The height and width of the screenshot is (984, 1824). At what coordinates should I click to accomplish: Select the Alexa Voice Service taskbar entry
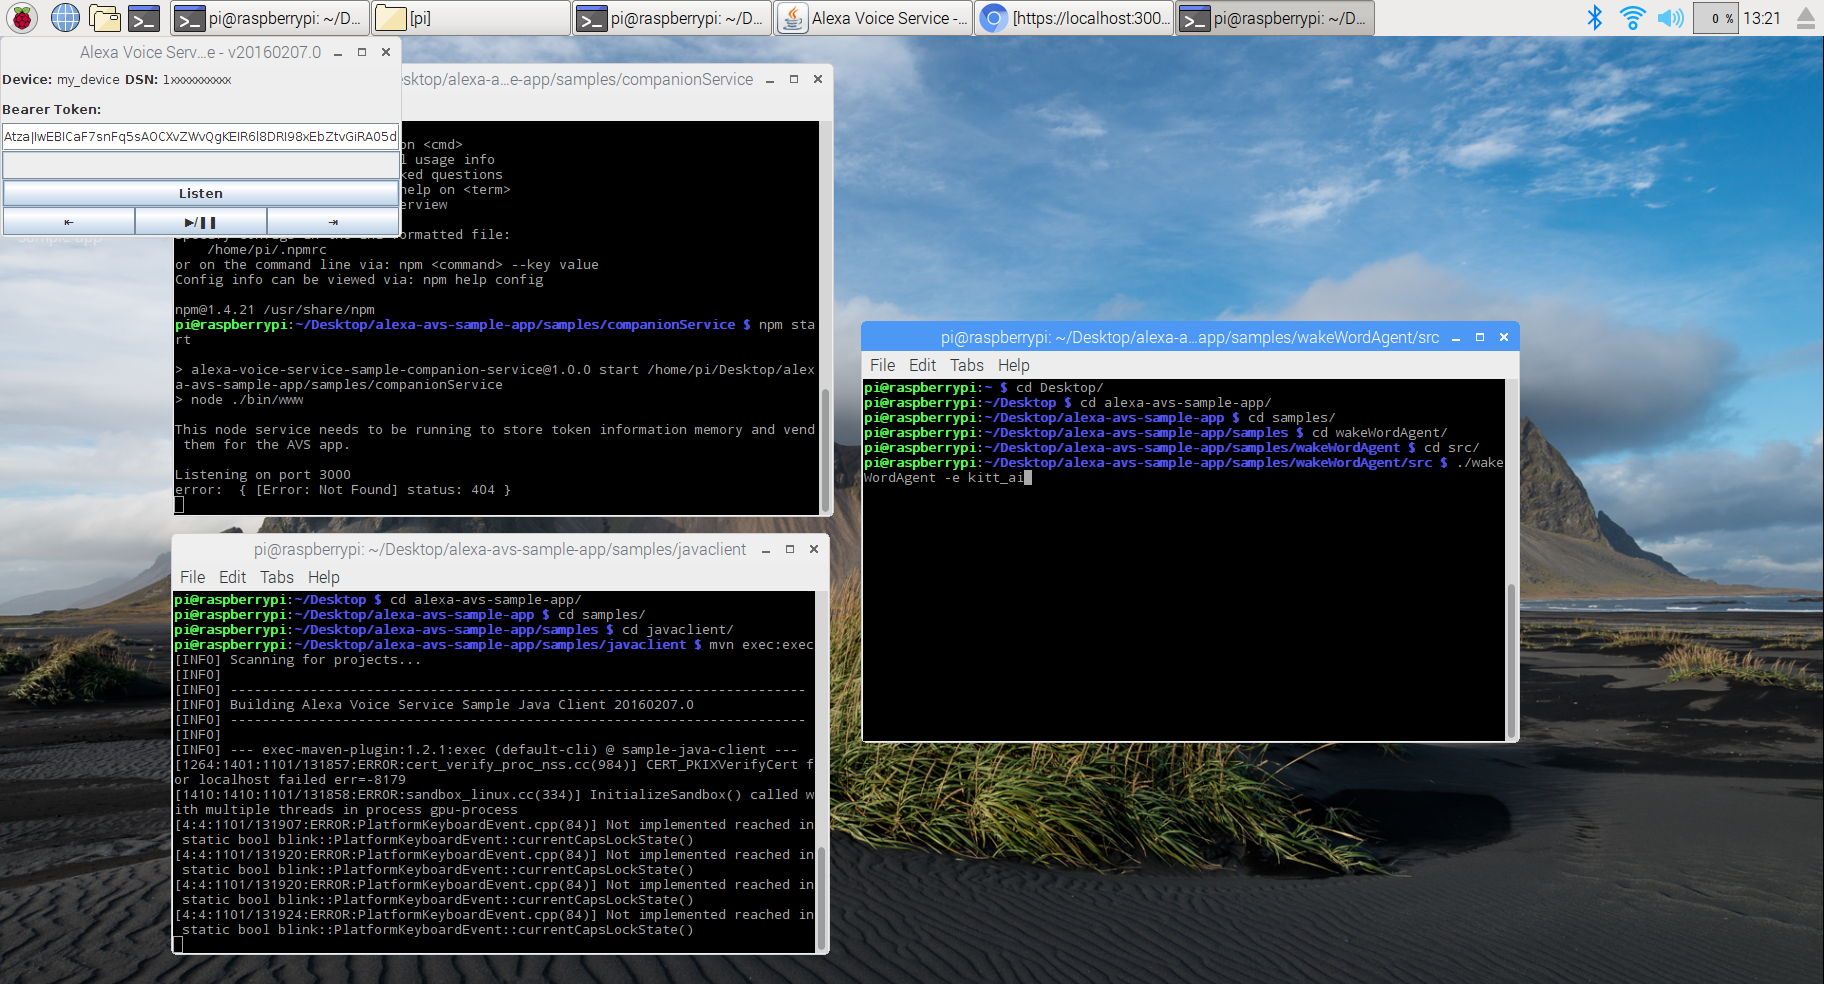click(872, 17)
